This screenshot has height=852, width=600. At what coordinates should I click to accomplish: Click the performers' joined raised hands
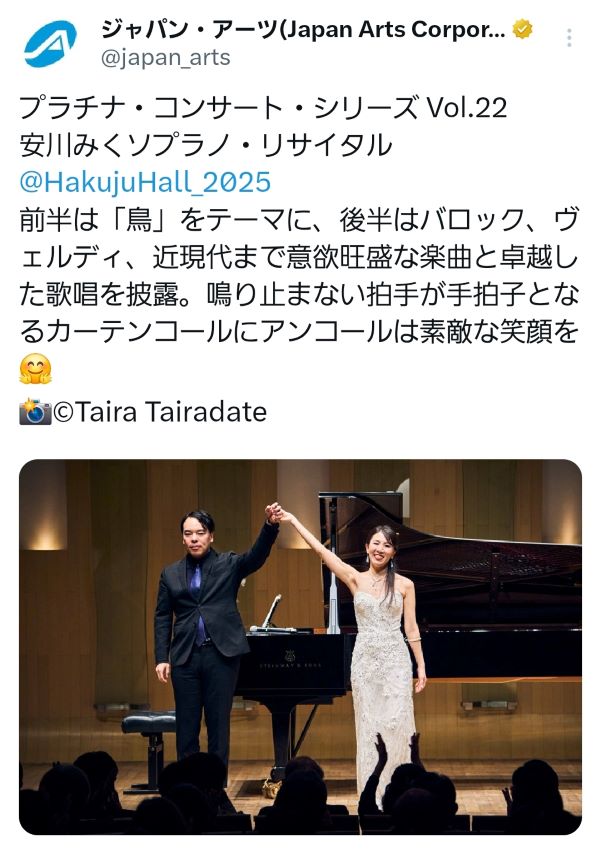coord(274,512)
